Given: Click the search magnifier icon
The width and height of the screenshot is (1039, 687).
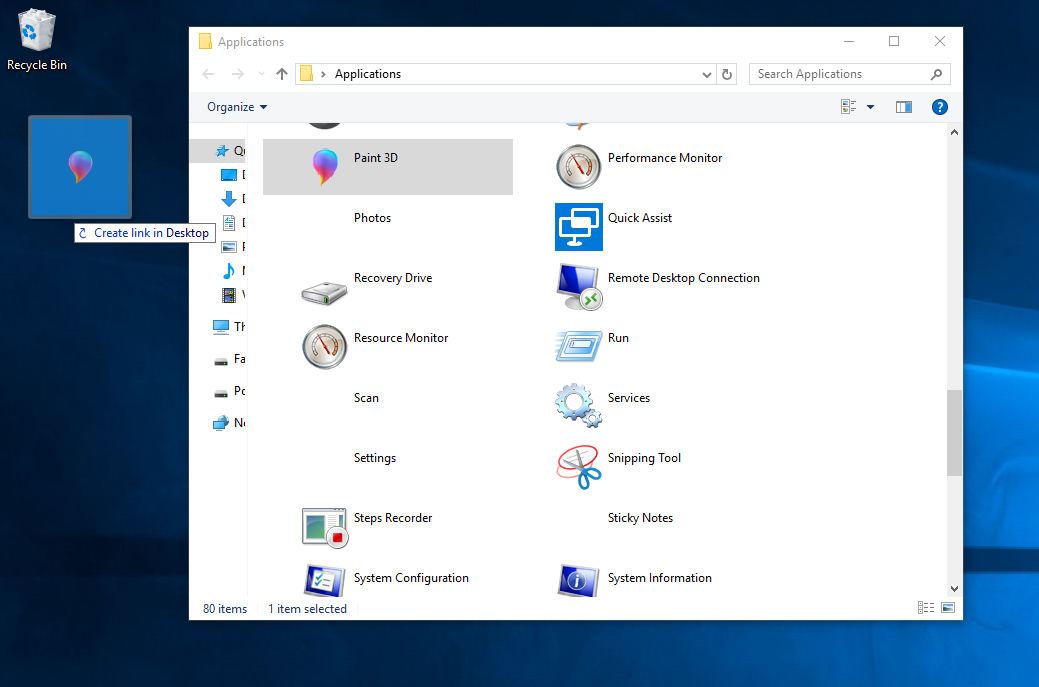Looking at the screenshot, I should [x=936, y=74].
